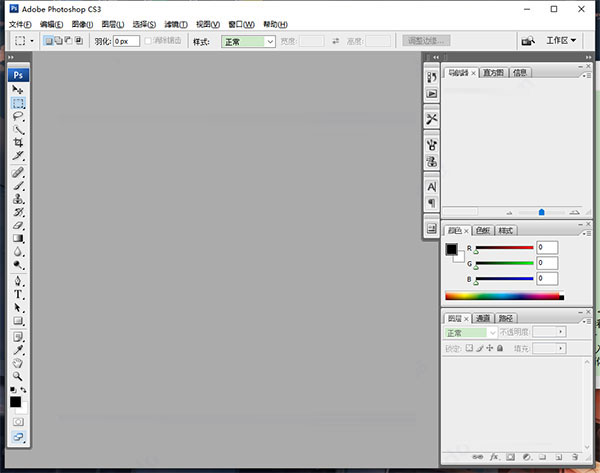
Task: Select the Rectangular Marquee tool in toolbox
Action: click(x=18, y=103)
